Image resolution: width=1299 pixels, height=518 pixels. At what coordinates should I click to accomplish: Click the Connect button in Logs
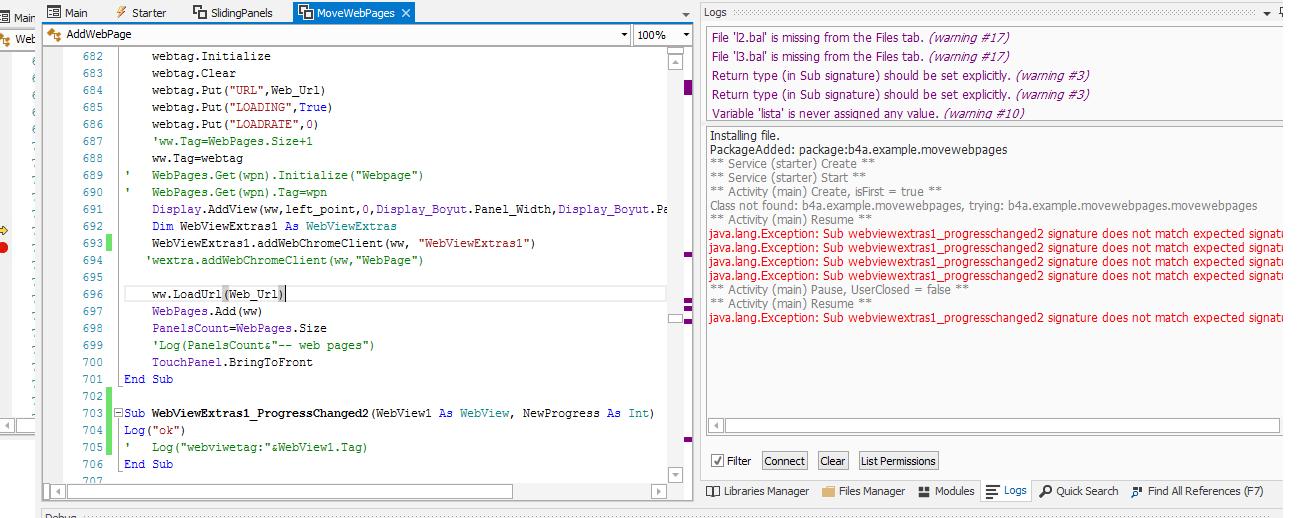784,461
